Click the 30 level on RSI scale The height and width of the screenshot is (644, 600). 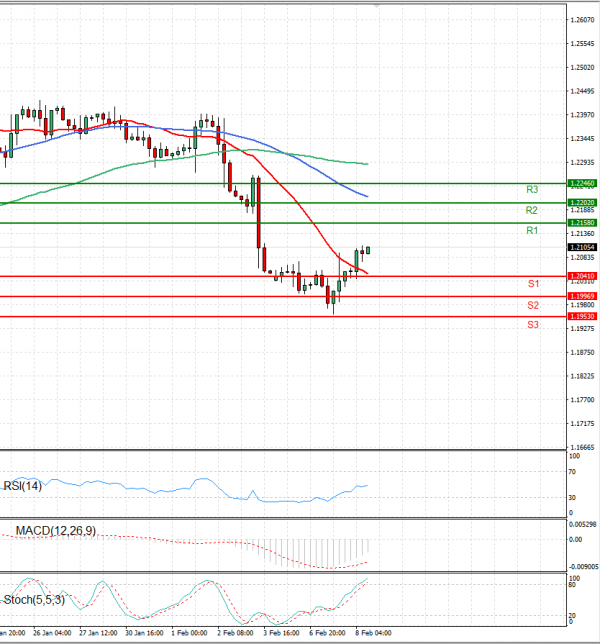(x=572, y=498)
